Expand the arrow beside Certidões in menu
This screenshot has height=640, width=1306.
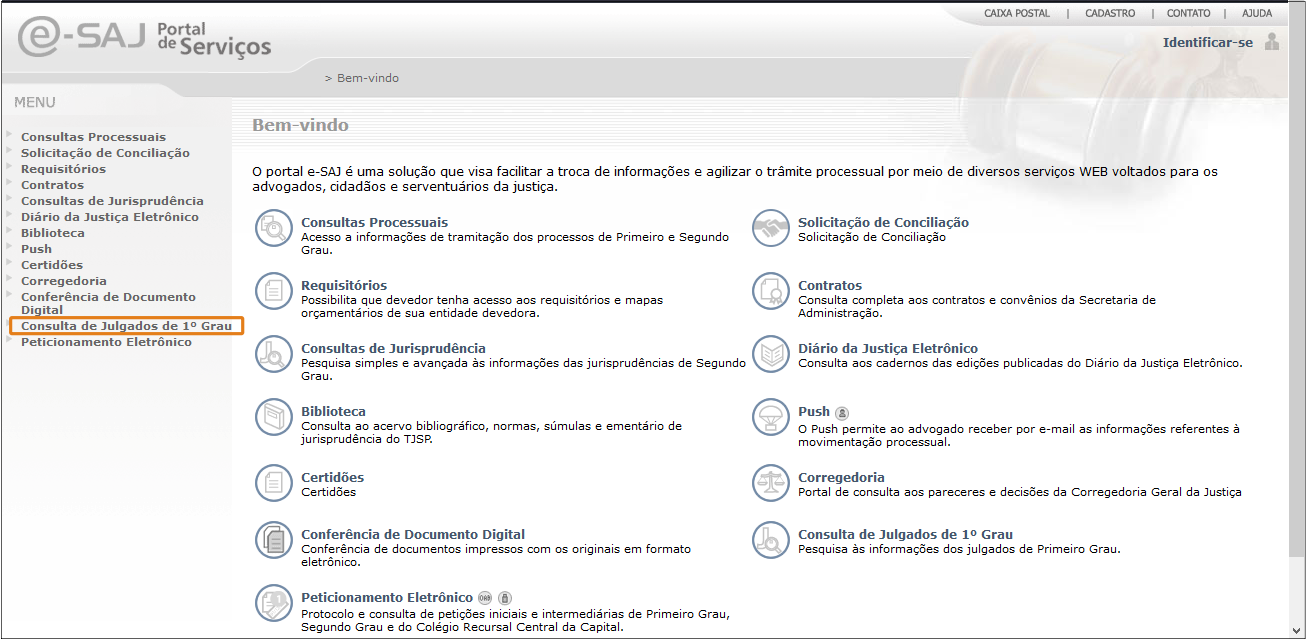[10, 262]
